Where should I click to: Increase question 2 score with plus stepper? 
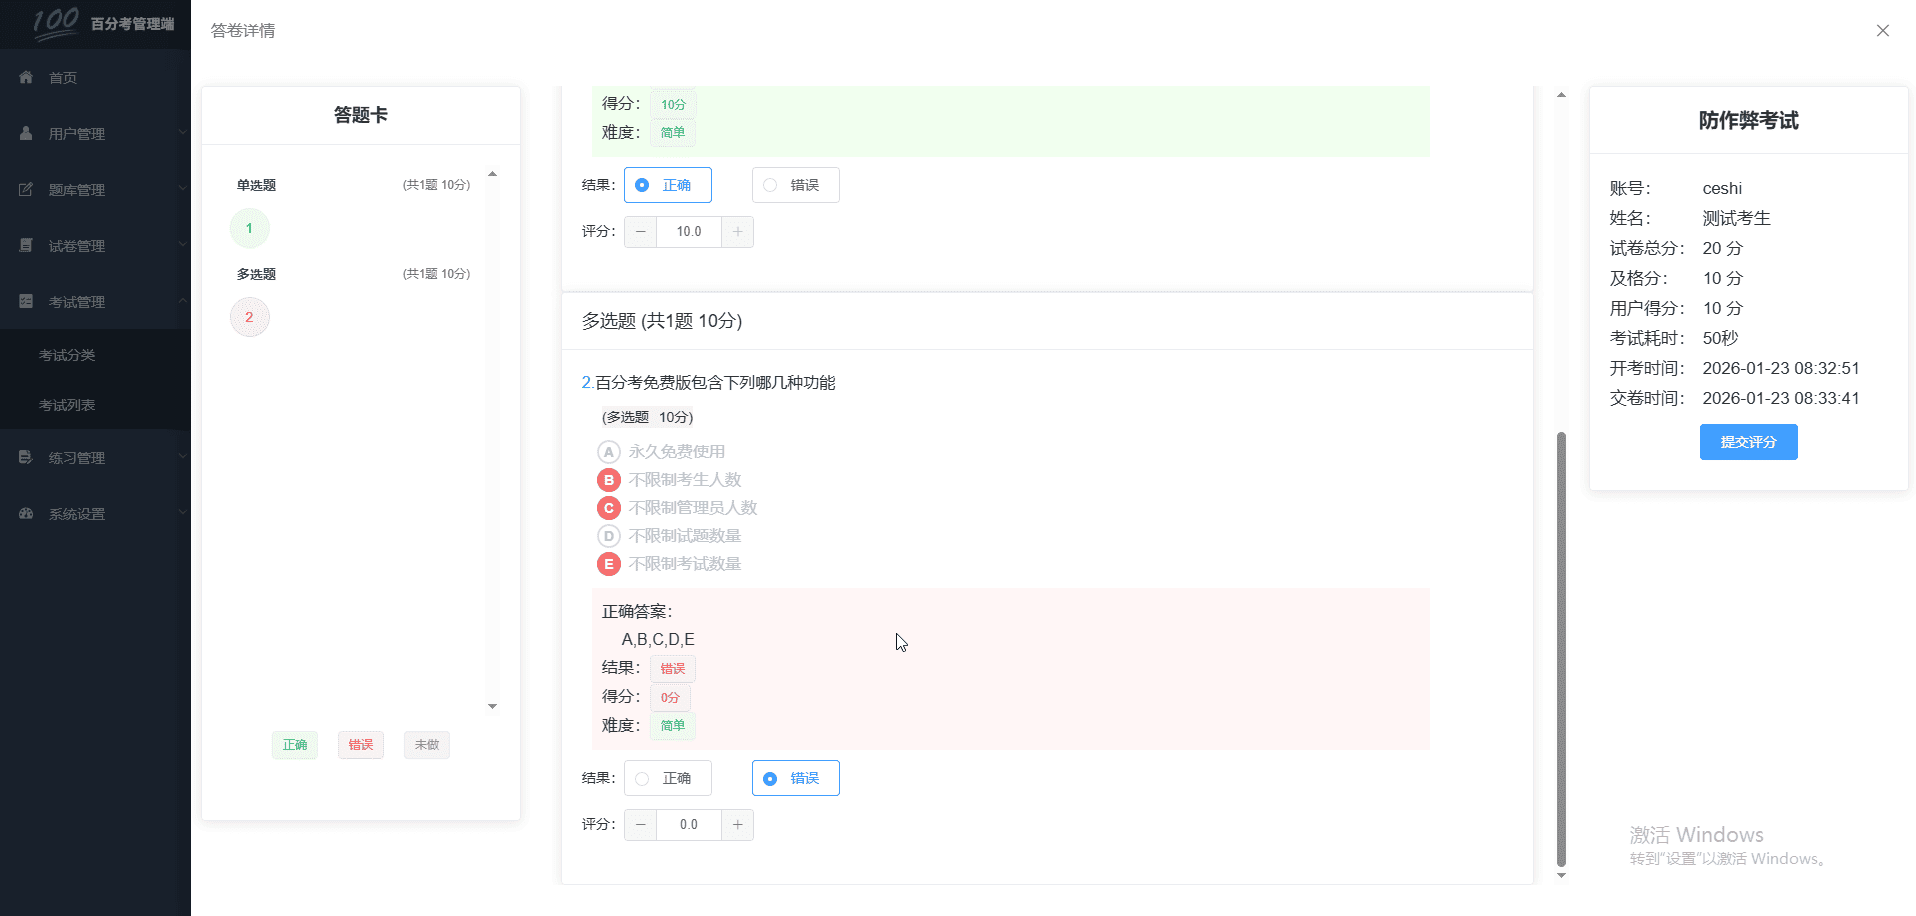737,824
